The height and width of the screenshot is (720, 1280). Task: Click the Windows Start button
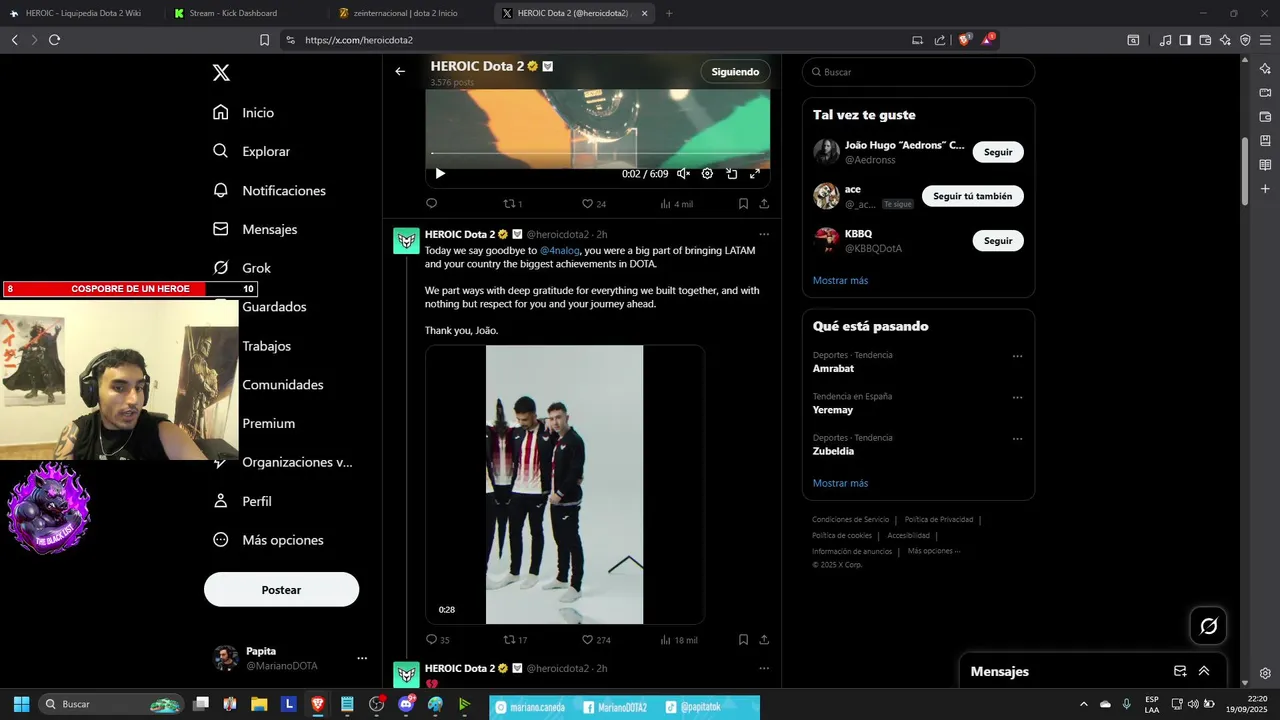click(21, 704)
